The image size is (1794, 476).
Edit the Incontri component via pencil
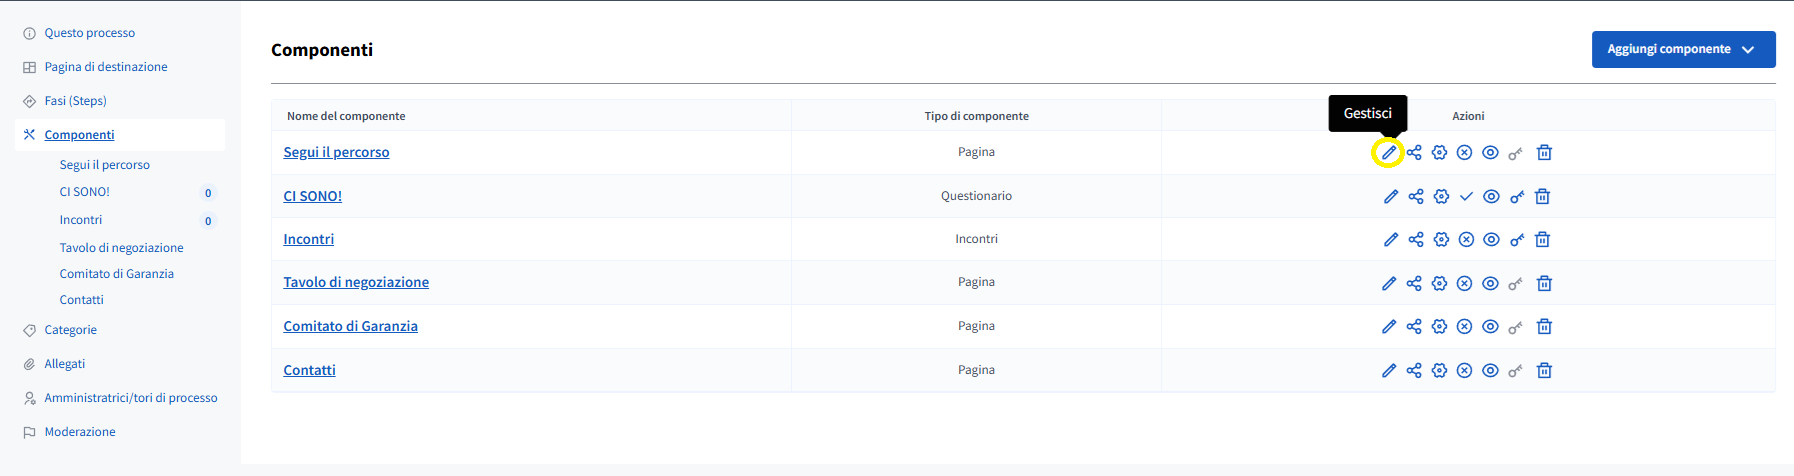click(x=1390, y=240)
